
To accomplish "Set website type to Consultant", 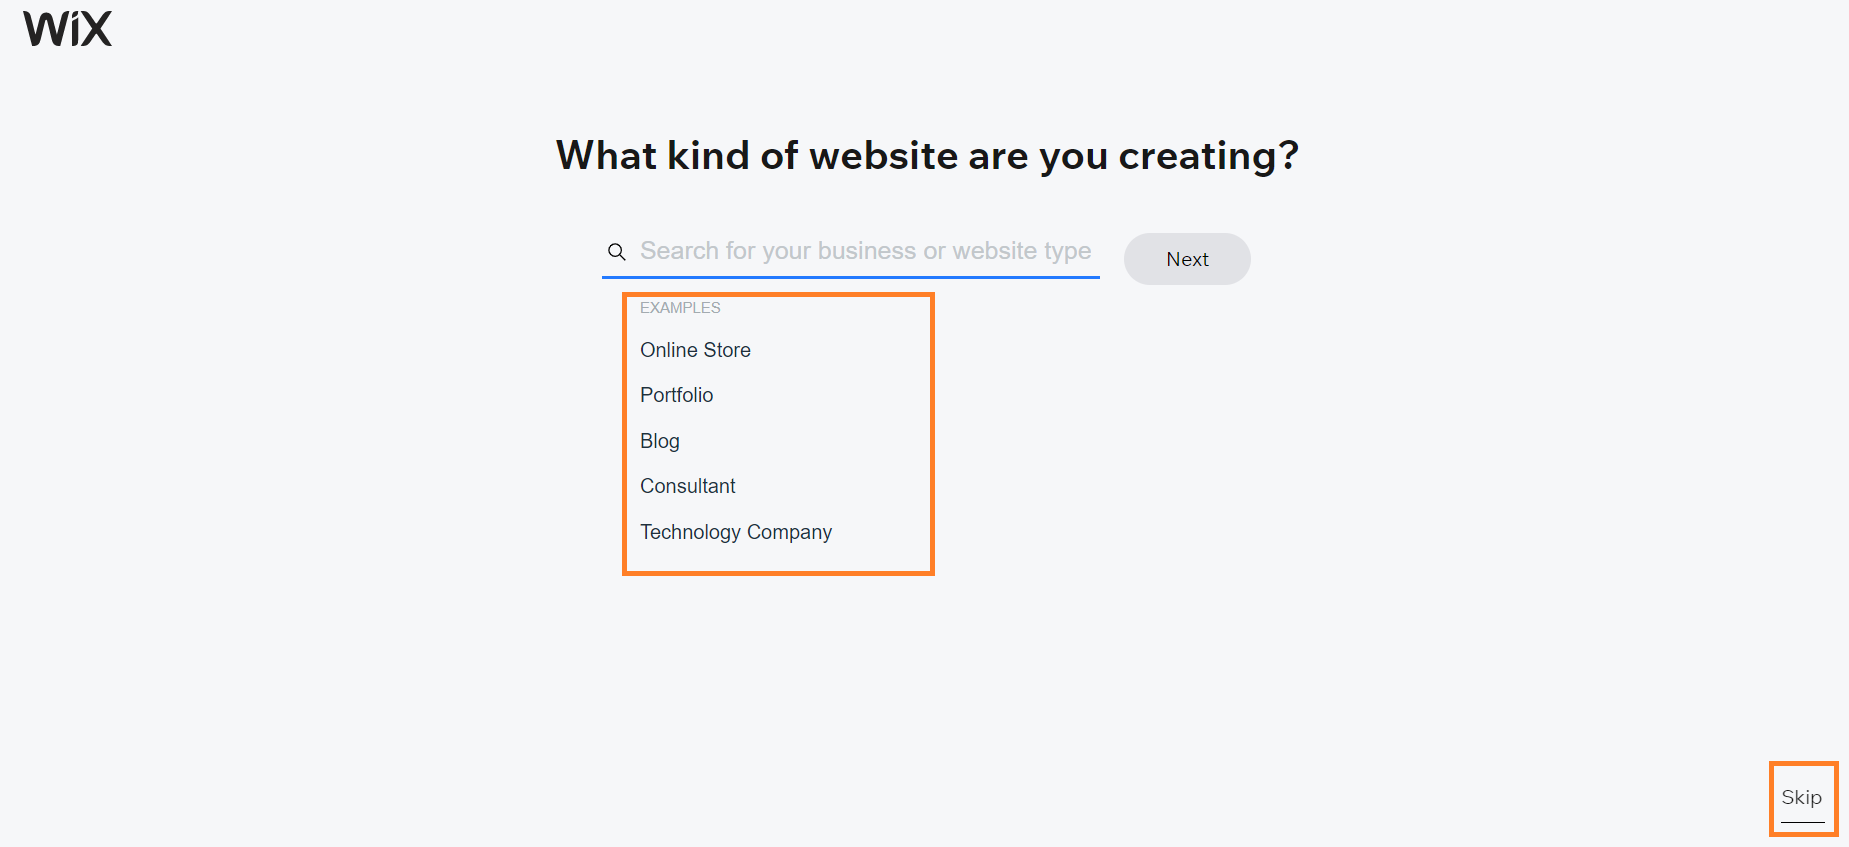I will point(688,486).
